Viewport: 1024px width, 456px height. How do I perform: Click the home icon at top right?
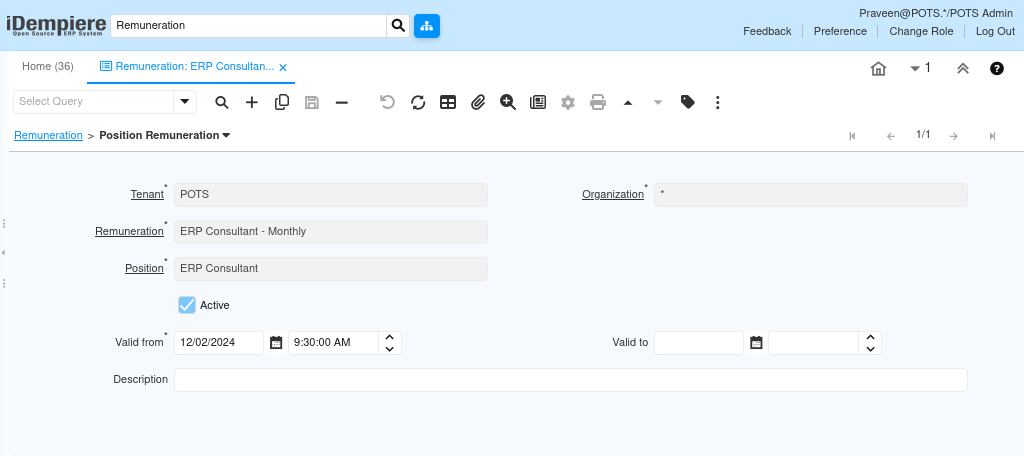click(x=878, y=68)
